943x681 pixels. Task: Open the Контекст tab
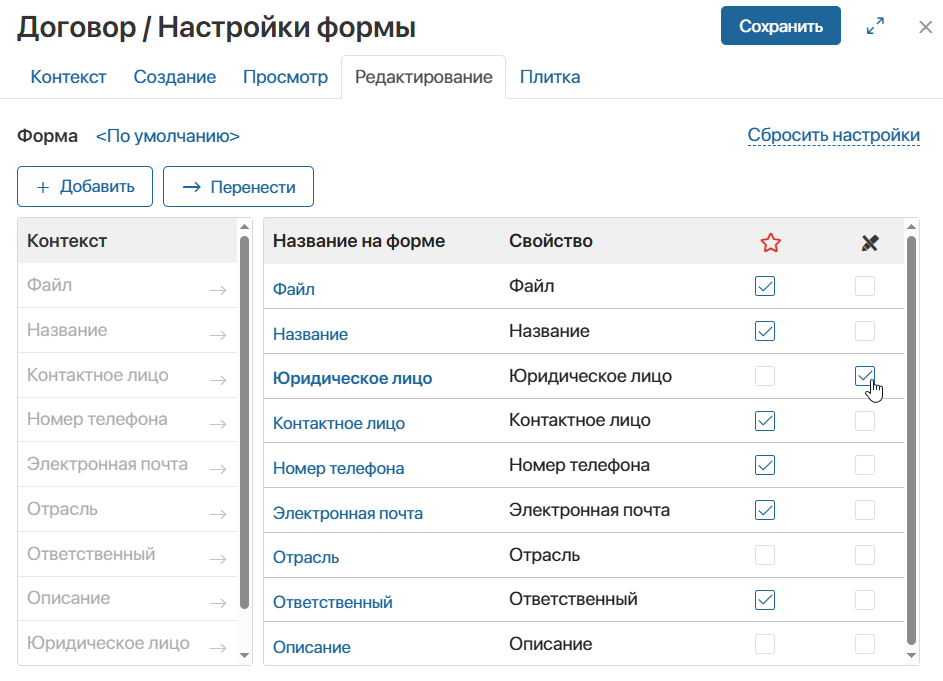pos(68,76)
